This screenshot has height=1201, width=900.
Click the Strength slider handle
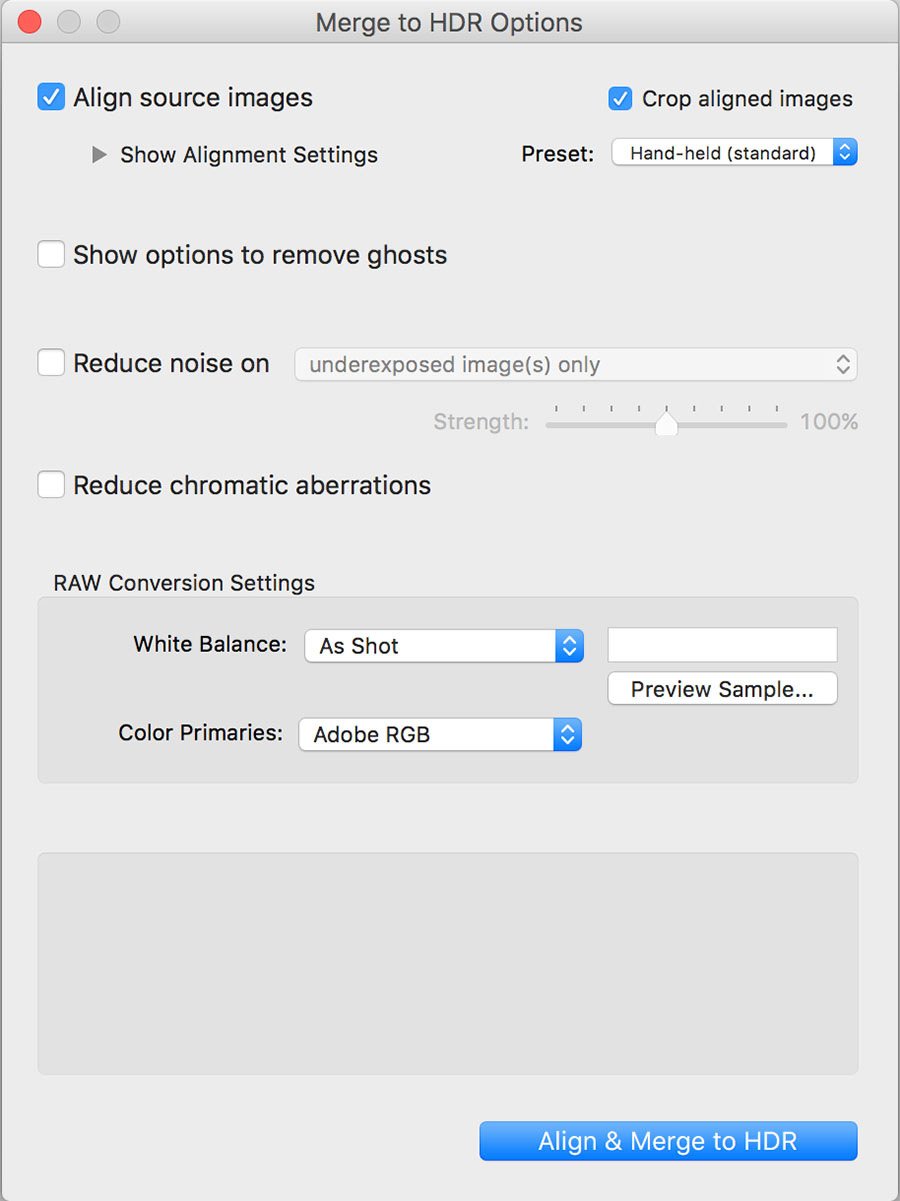click(x=665, y=423)
